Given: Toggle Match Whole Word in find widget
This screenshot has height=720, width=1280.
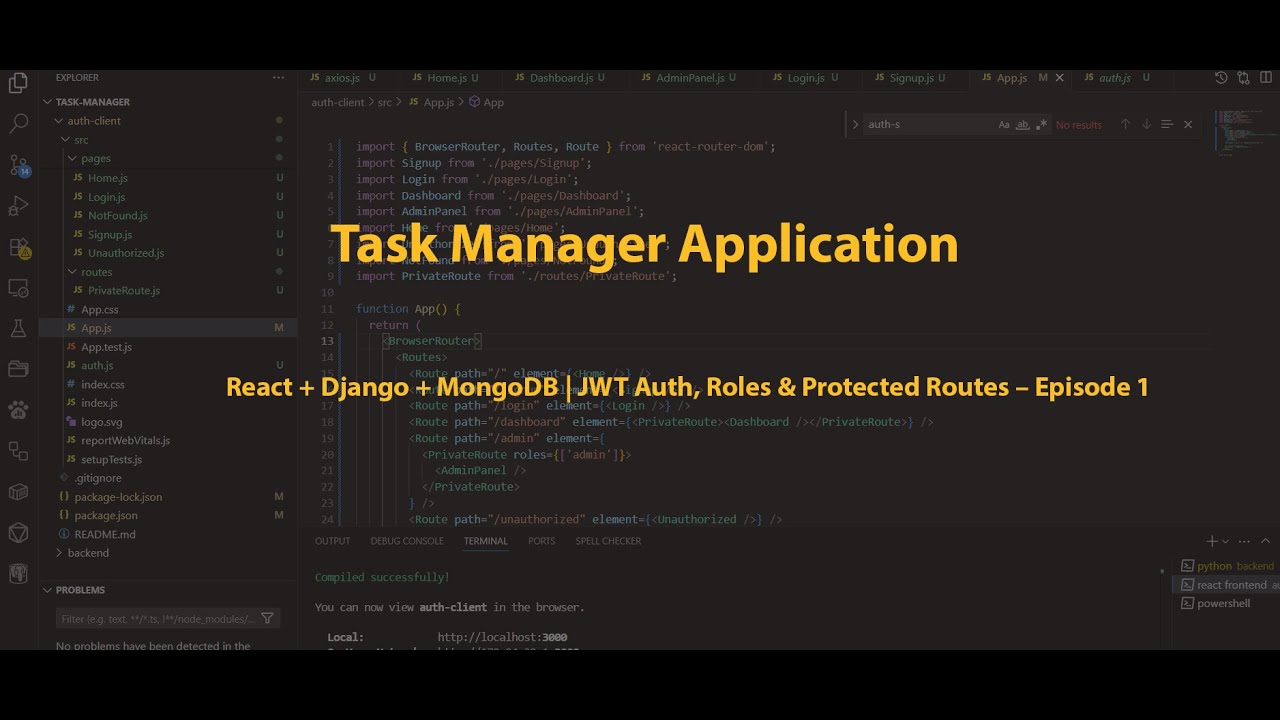Looking at the screenshot, I should [1022, 125].
